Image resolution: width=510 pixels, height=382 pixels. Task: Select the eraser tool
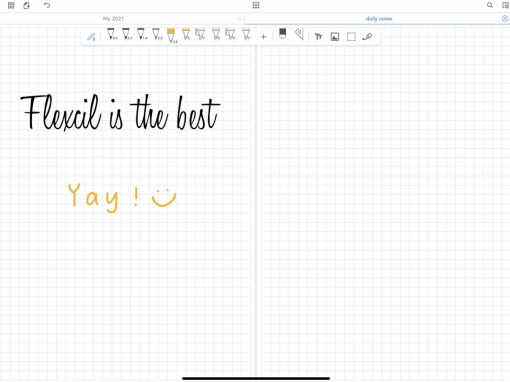click(282, 34)
